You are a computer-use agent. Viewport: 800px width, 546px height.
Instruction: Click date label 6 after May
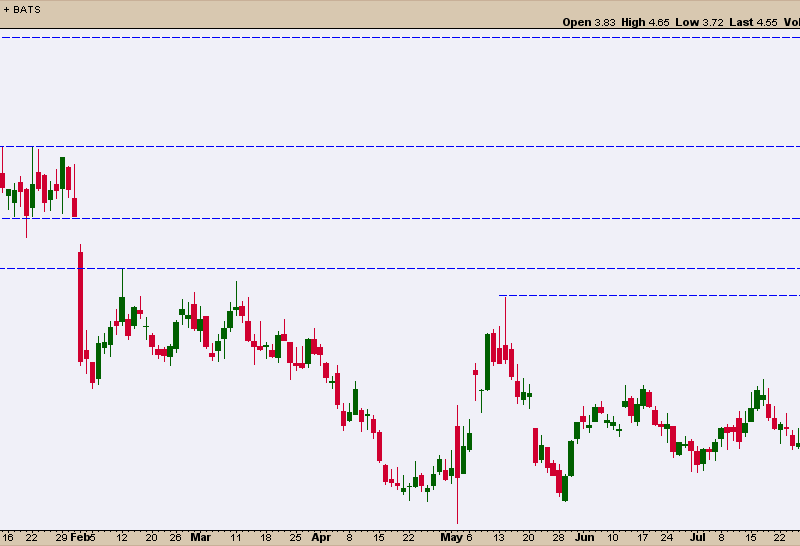pos(469,537)
